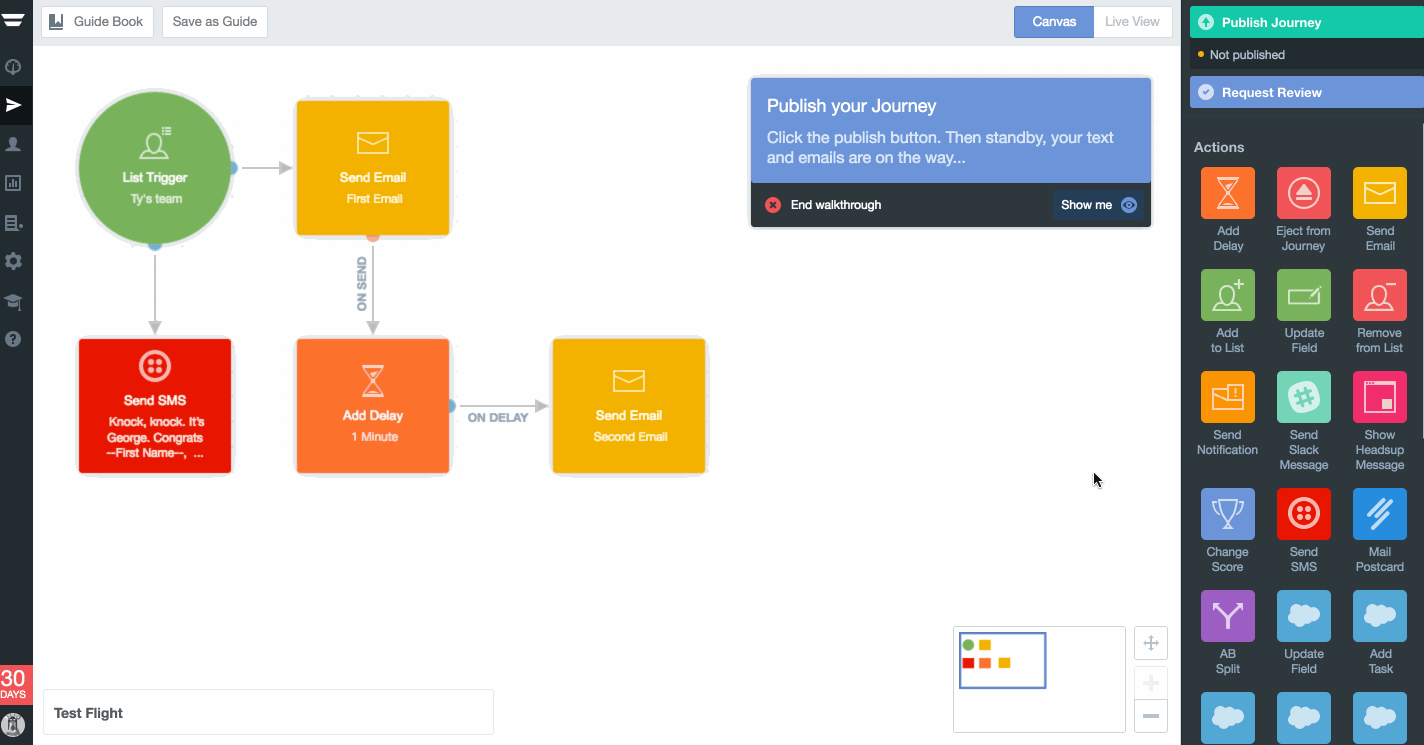This screenshot has width=1424, height=745.
Task: Click Request Review button
Action: (1306, 92)
